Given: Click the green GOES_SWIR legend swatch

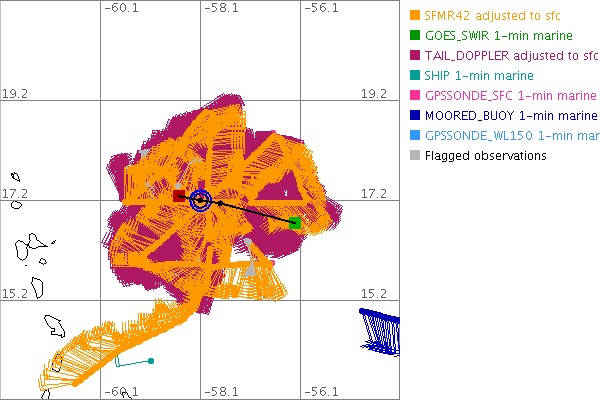Looking at the screenshot, I should 414,35.
